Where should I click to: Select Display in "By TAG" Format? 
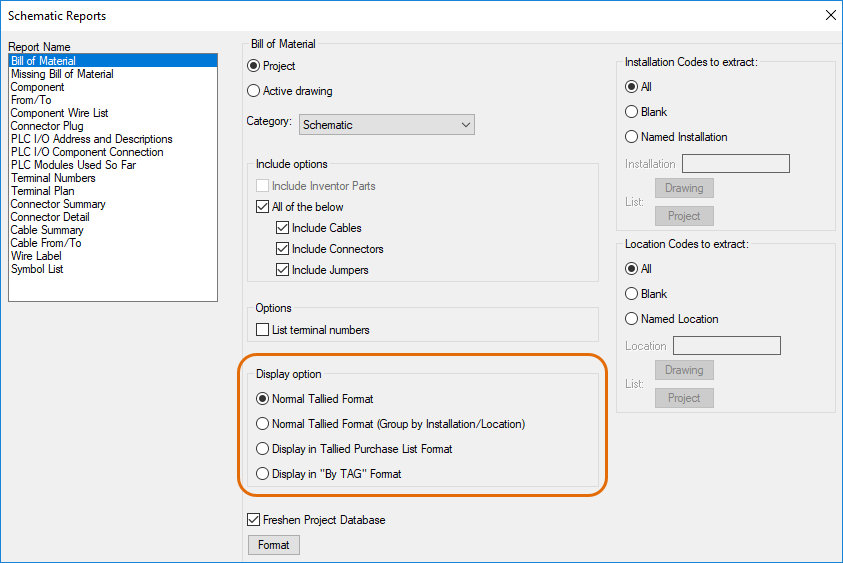click(263, 474)
